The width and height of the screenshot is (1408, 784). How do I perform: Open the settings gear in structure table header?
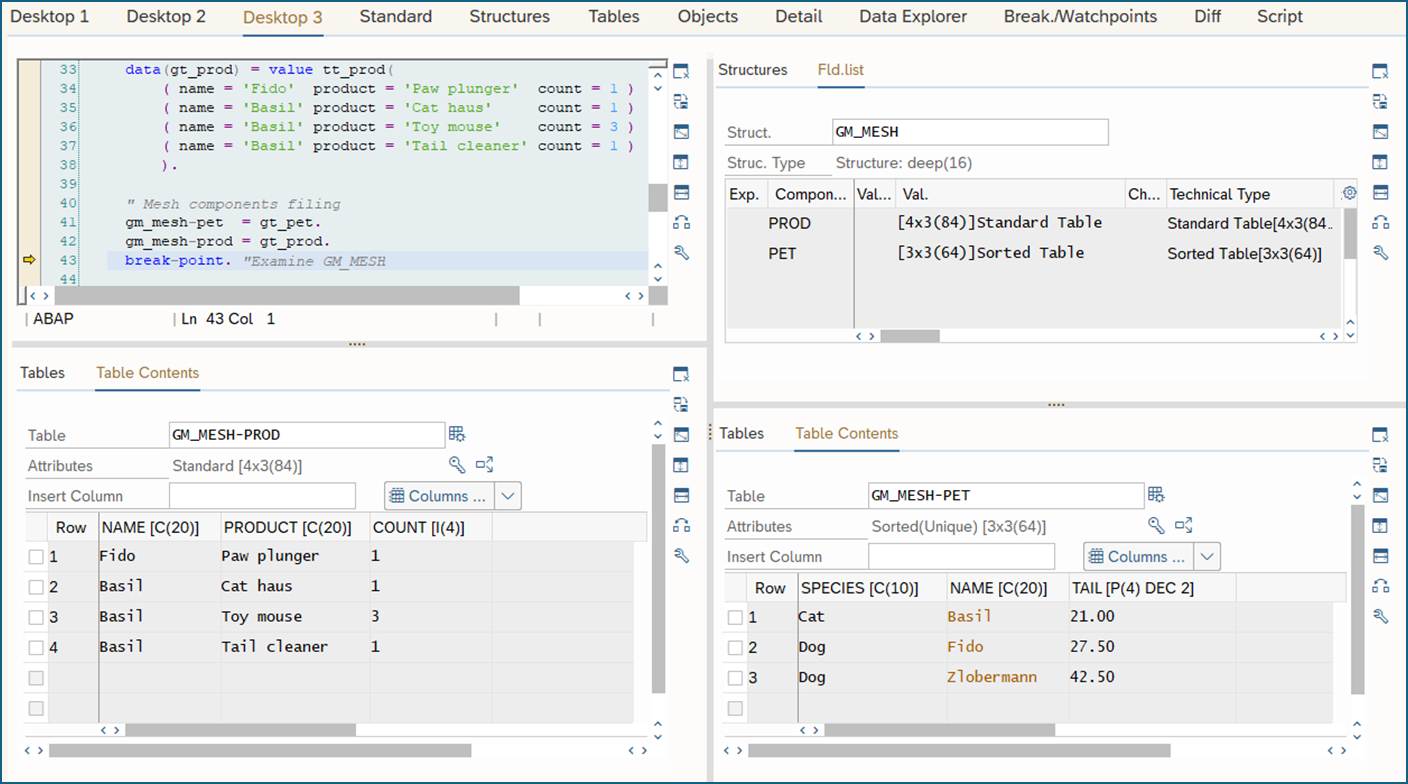[1349, 194]
